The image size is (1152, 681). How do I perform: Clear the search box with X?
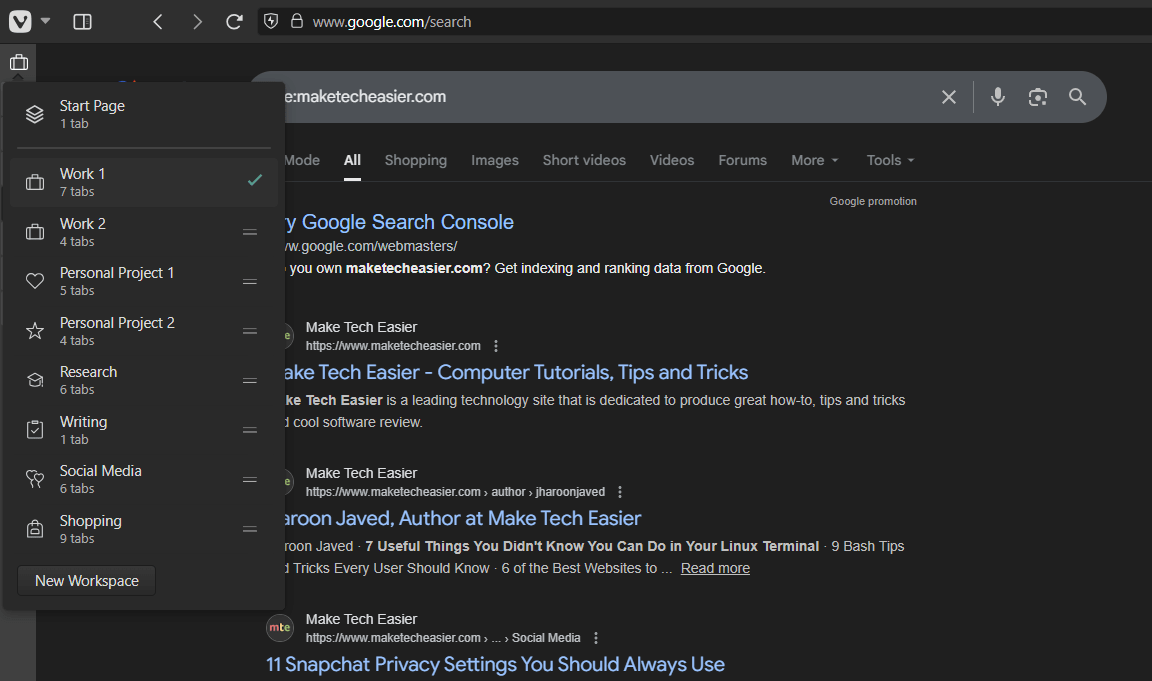949,97
